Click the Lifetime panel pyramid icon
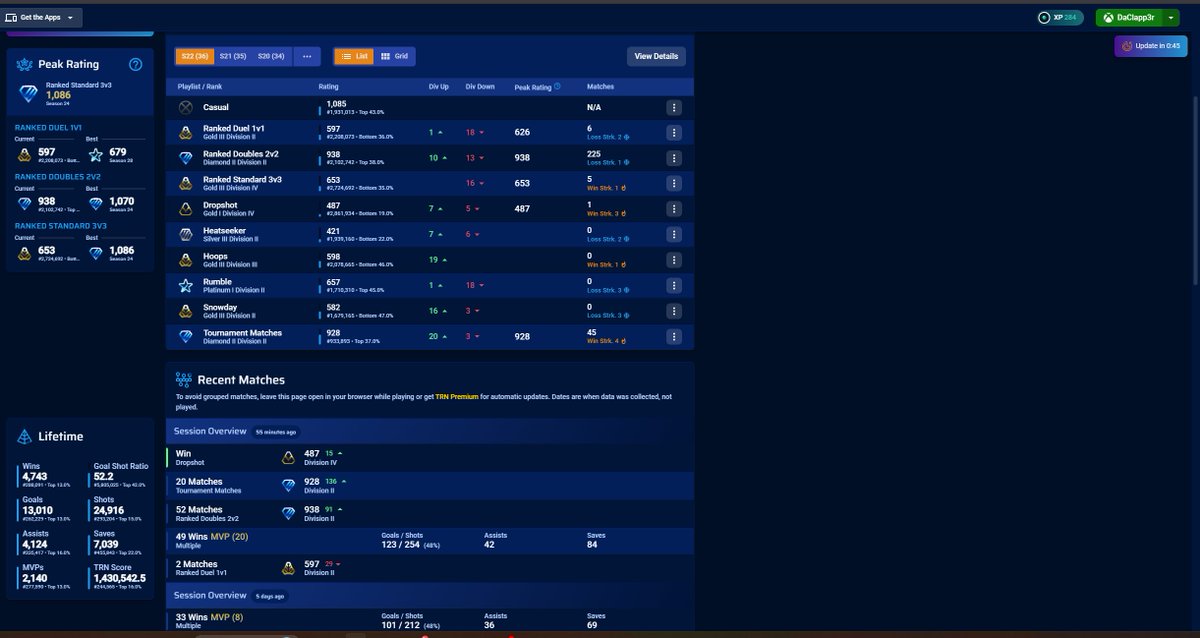The image size is (1200, 638). 24,436
